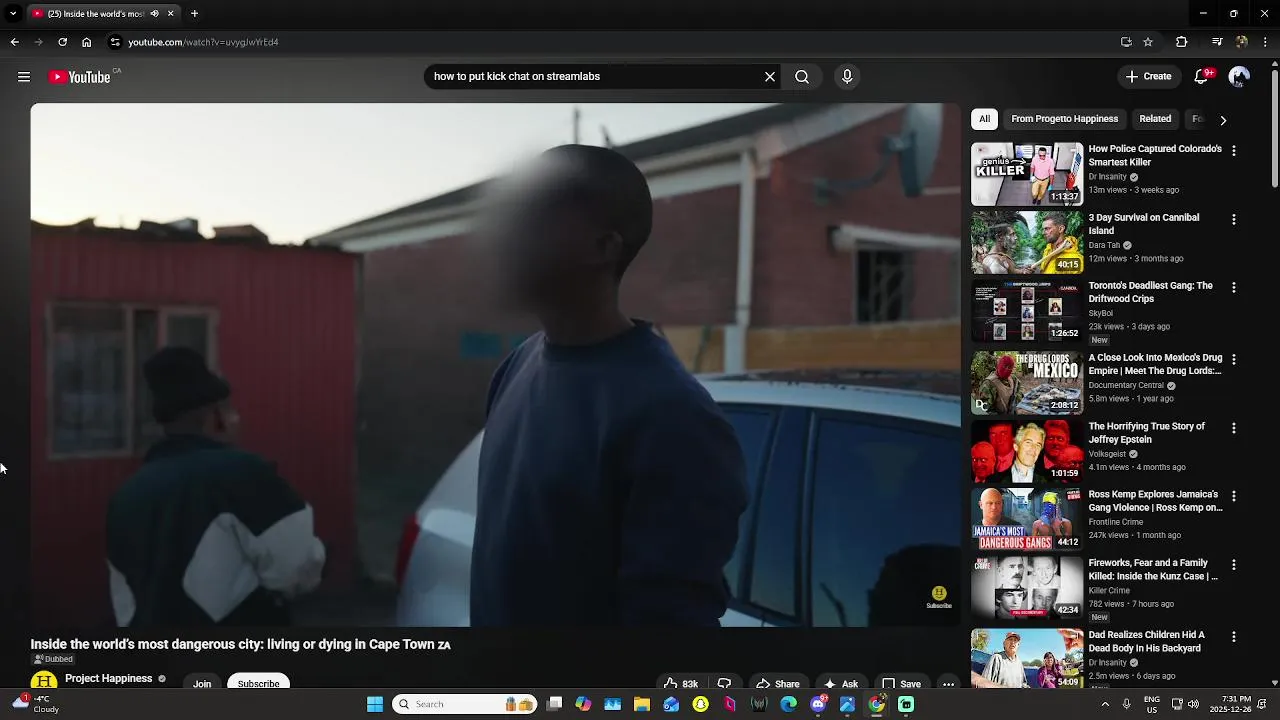1280x720 pixels.
Task: Open options for Jeffrey Epstein video
Action: (x=1233, y=428)
